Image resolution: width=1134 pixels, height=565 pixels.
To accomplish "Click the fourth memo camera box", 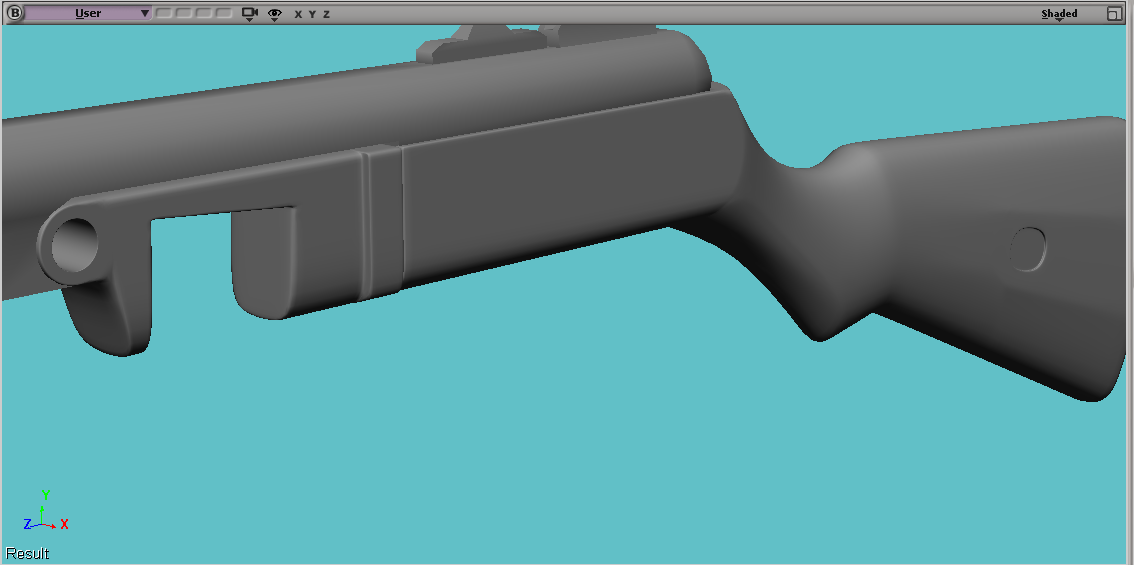I will [224, 13].
